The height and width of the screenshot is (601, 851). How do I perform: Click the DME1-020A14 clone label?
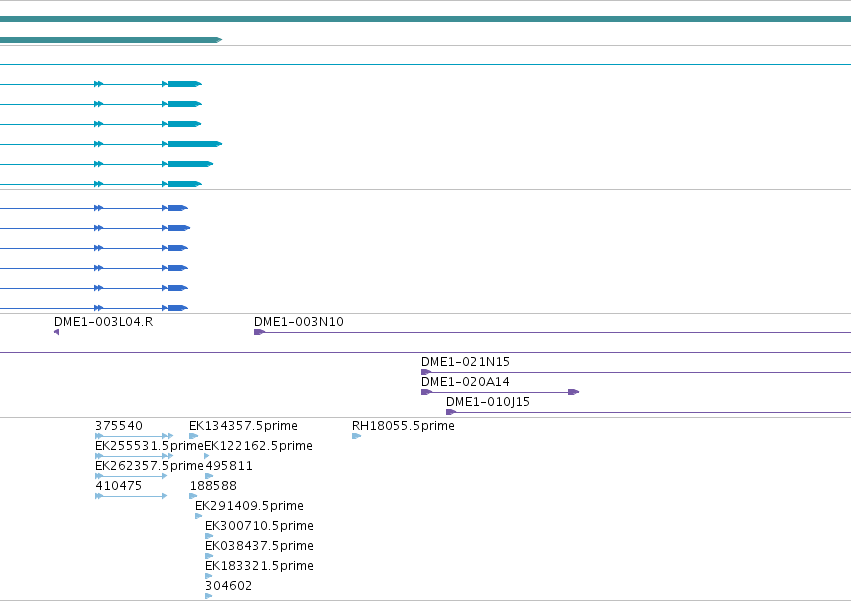465,382
